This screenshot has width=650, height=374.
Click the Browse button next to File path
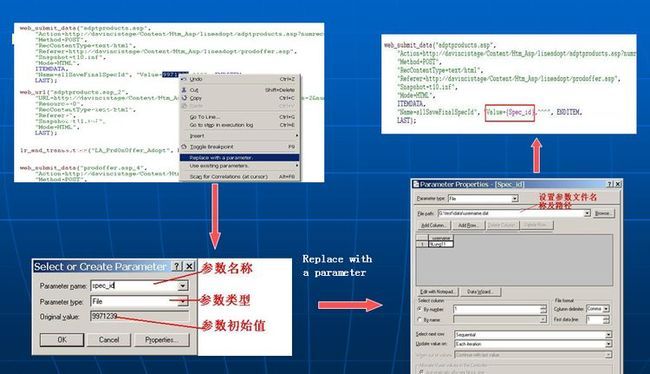click(603, 213)
